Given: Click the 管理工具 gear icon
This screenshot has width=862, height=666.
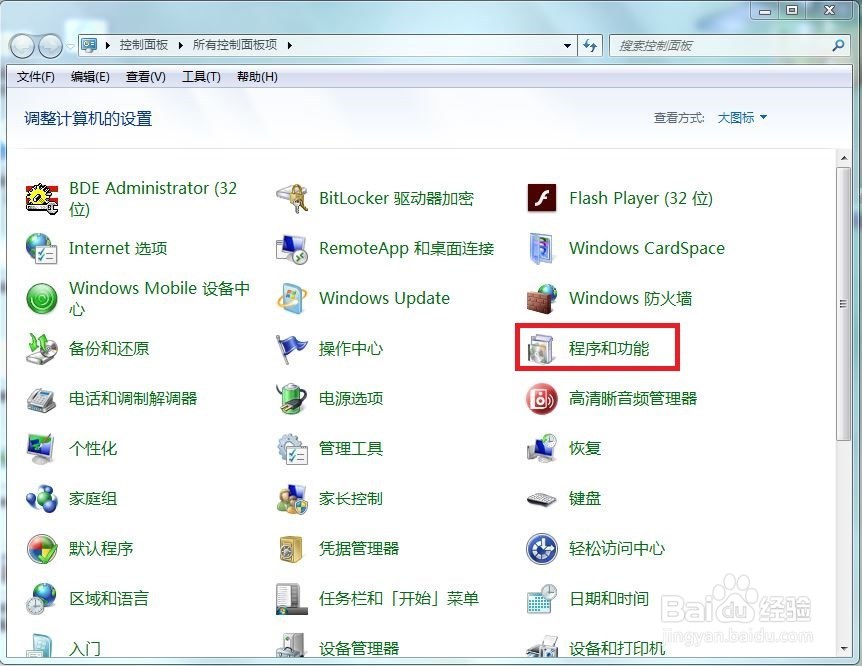Looking at the screenshot, I should coord(292,449).
